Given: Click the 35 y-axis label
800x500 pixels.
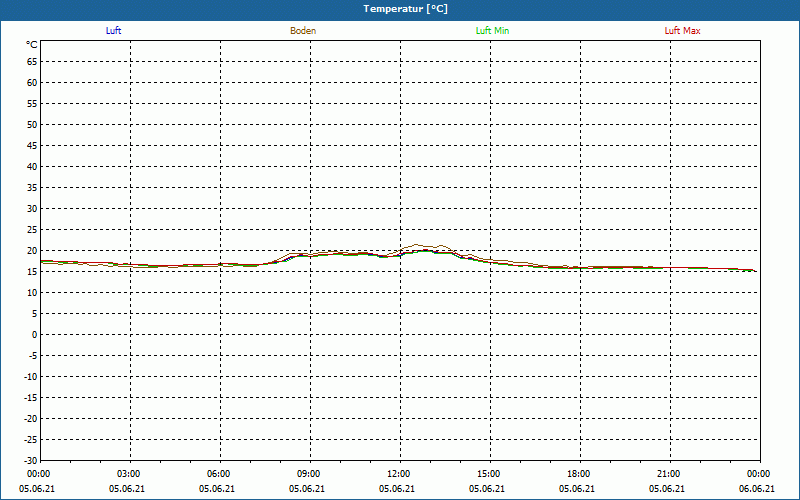Looking at the screenshot, I should (32, 188).
